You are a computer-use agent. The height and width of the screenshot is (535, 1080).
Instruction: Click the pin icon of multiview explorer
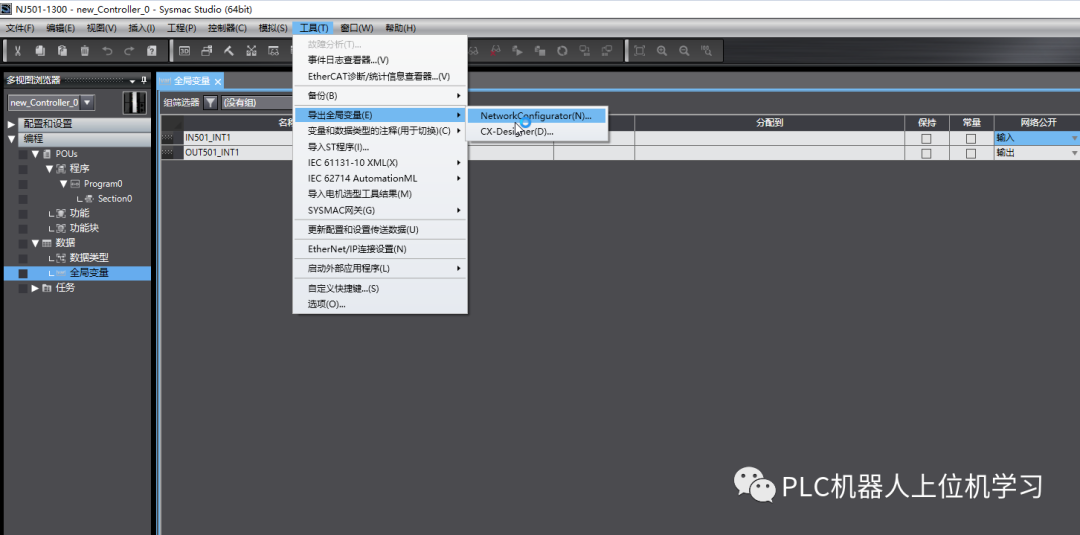coord(144,80)
